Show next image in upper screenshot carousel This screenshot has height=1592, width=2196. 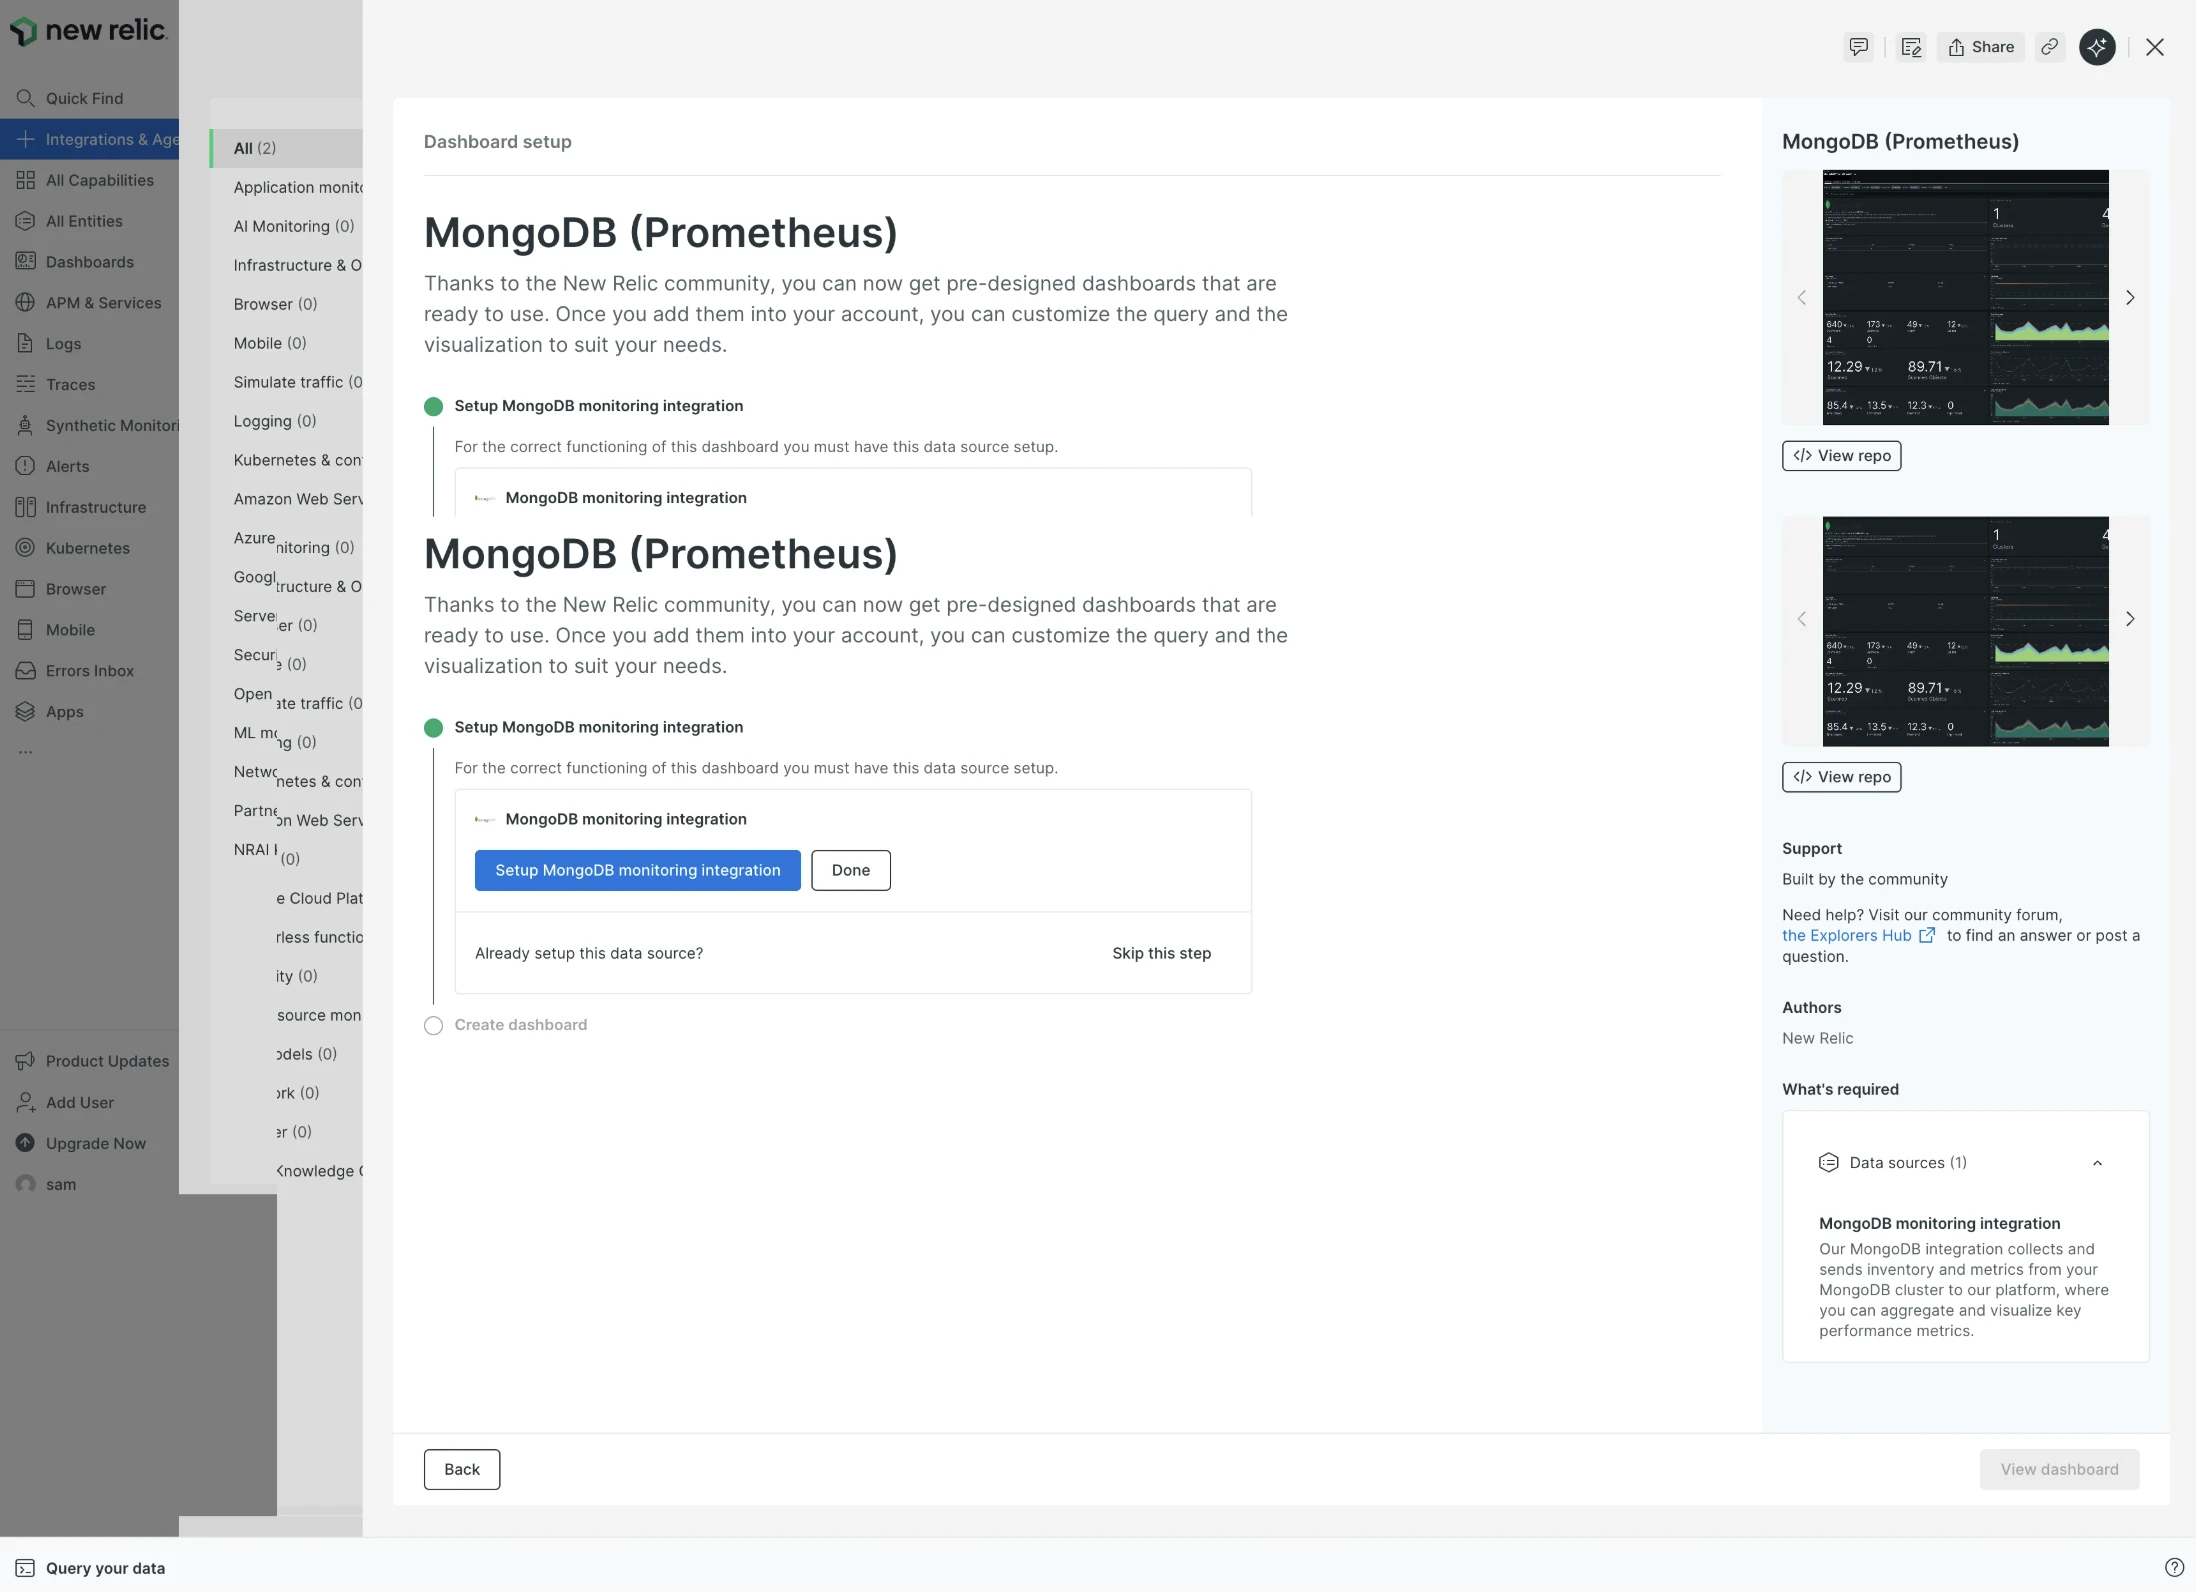click(2130, 298)
